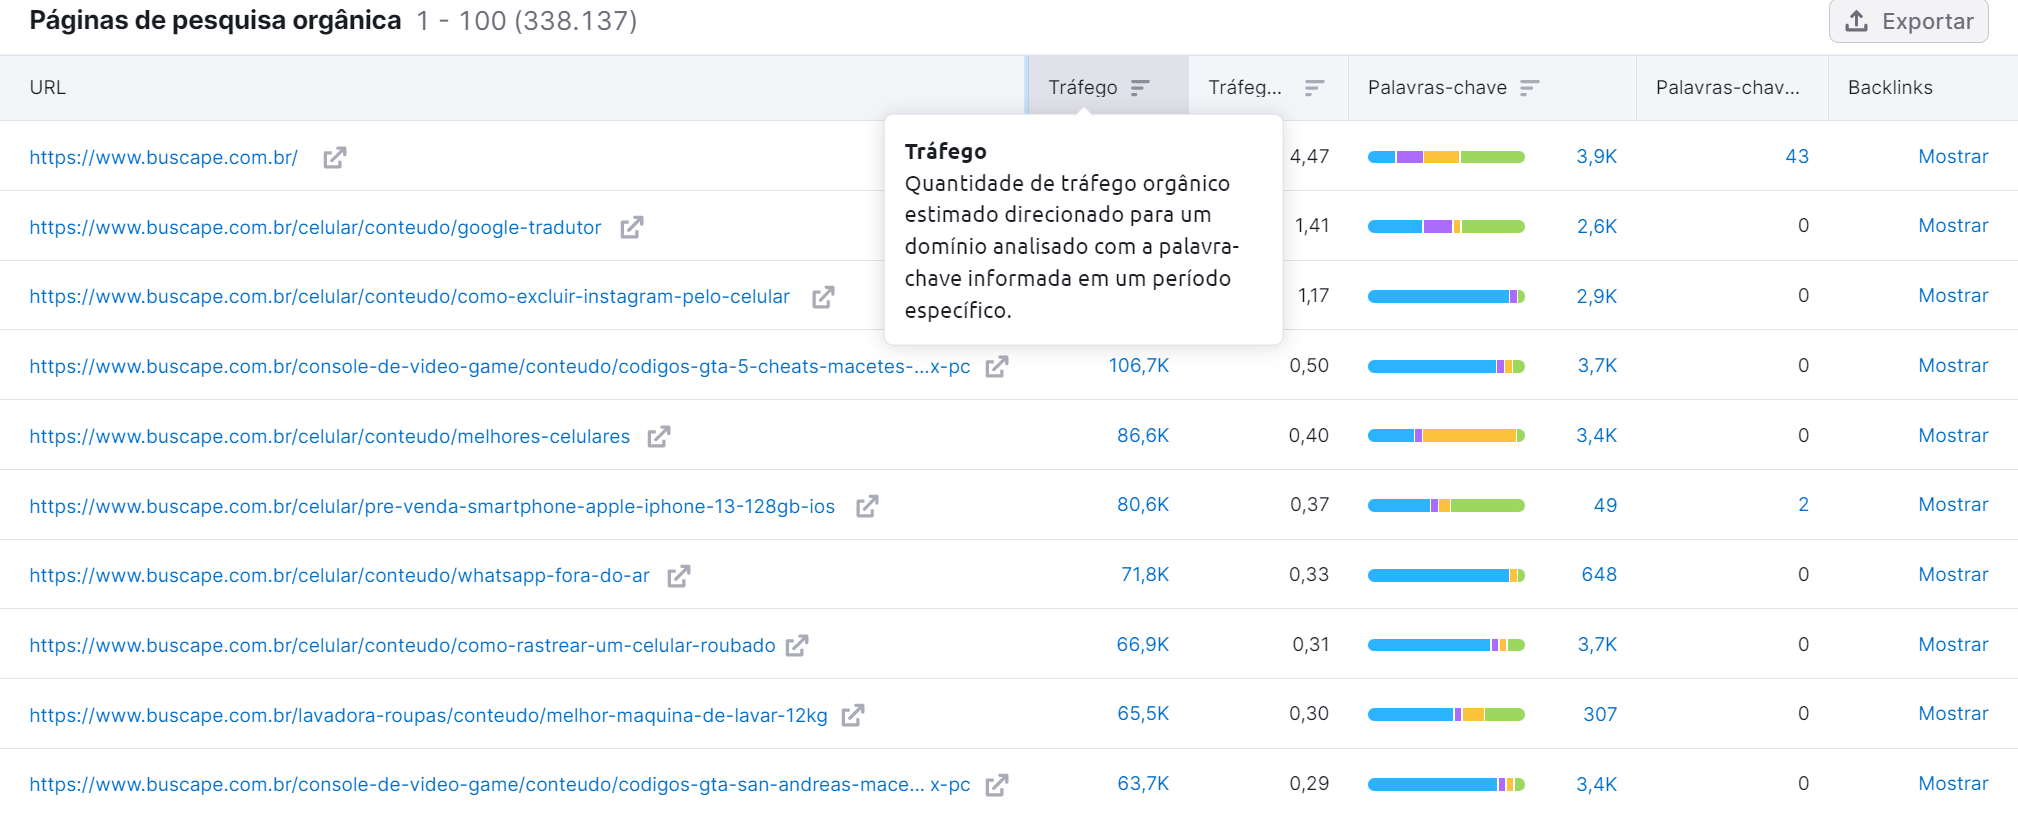Click the value 43 in homepage row

pyautogui.click(x=1797, y=156)
